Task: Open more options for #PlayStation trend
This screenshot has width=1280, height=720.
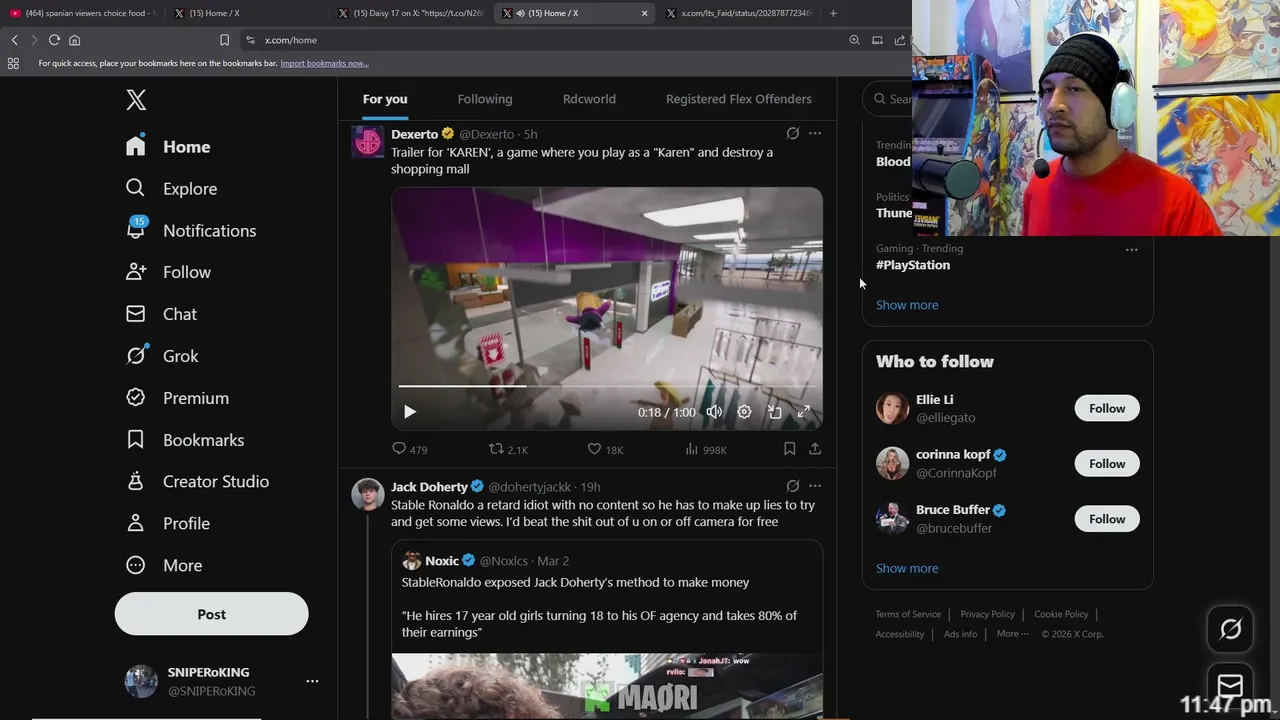Action: click(x=1131, y=249)
